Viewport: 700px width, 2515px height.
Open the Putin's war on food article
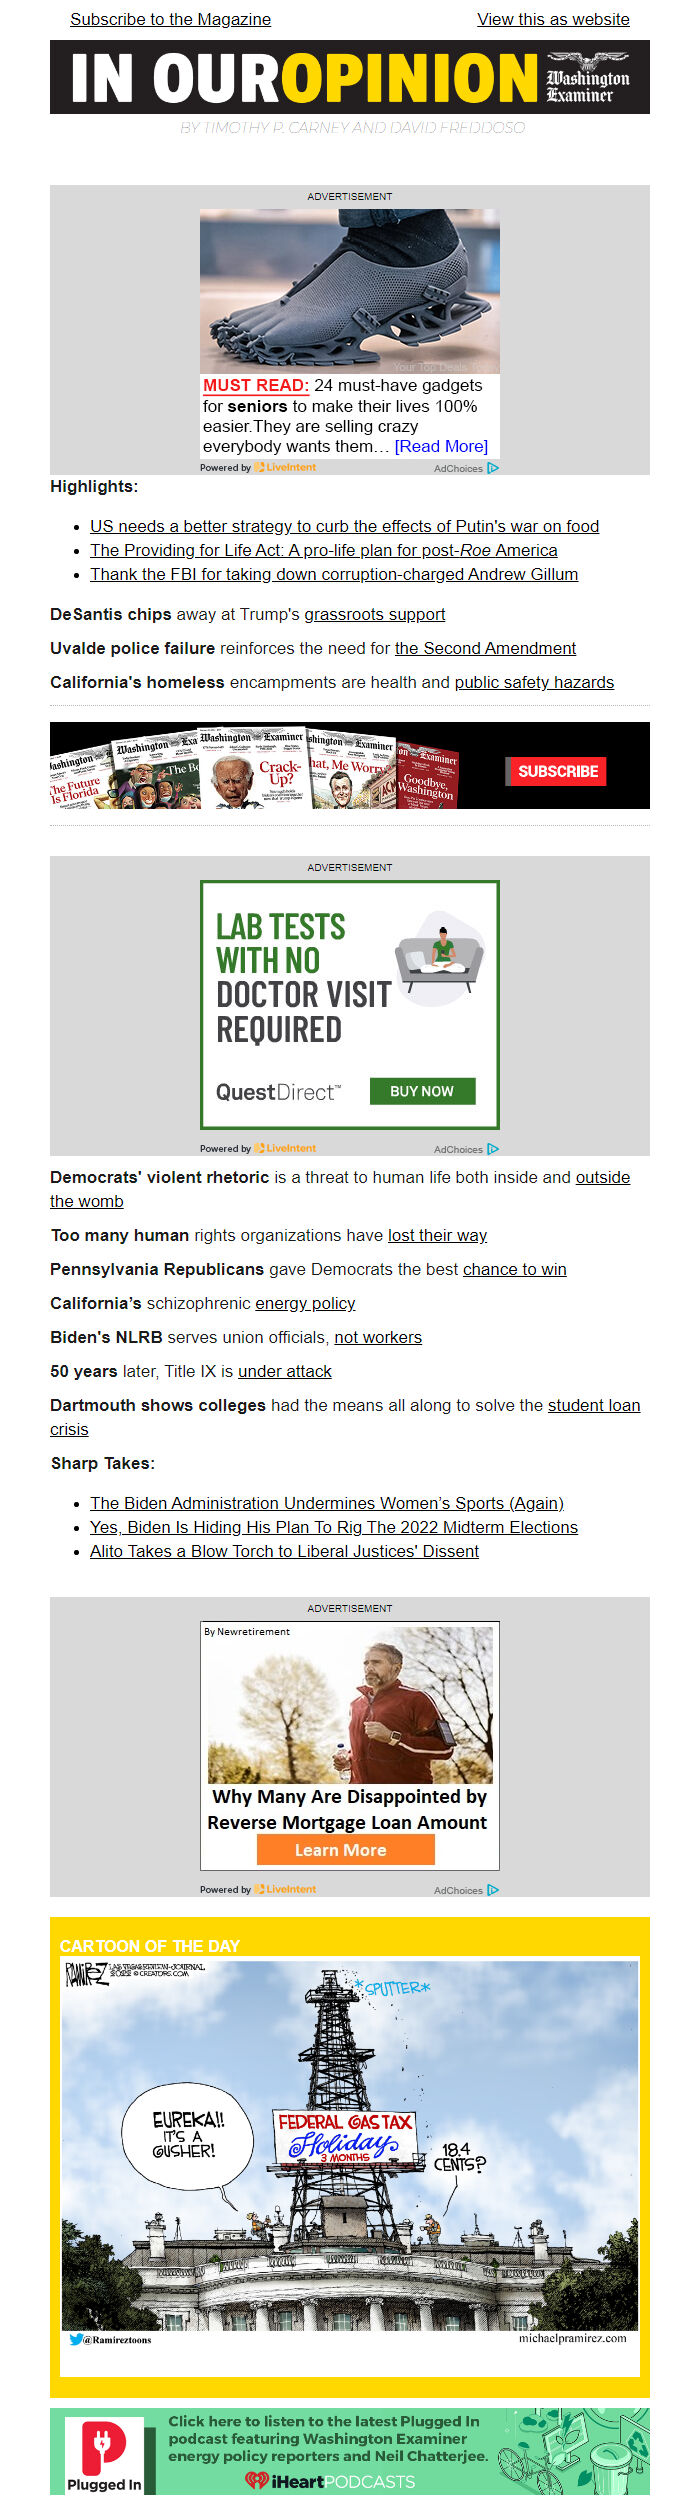point(344,526)
